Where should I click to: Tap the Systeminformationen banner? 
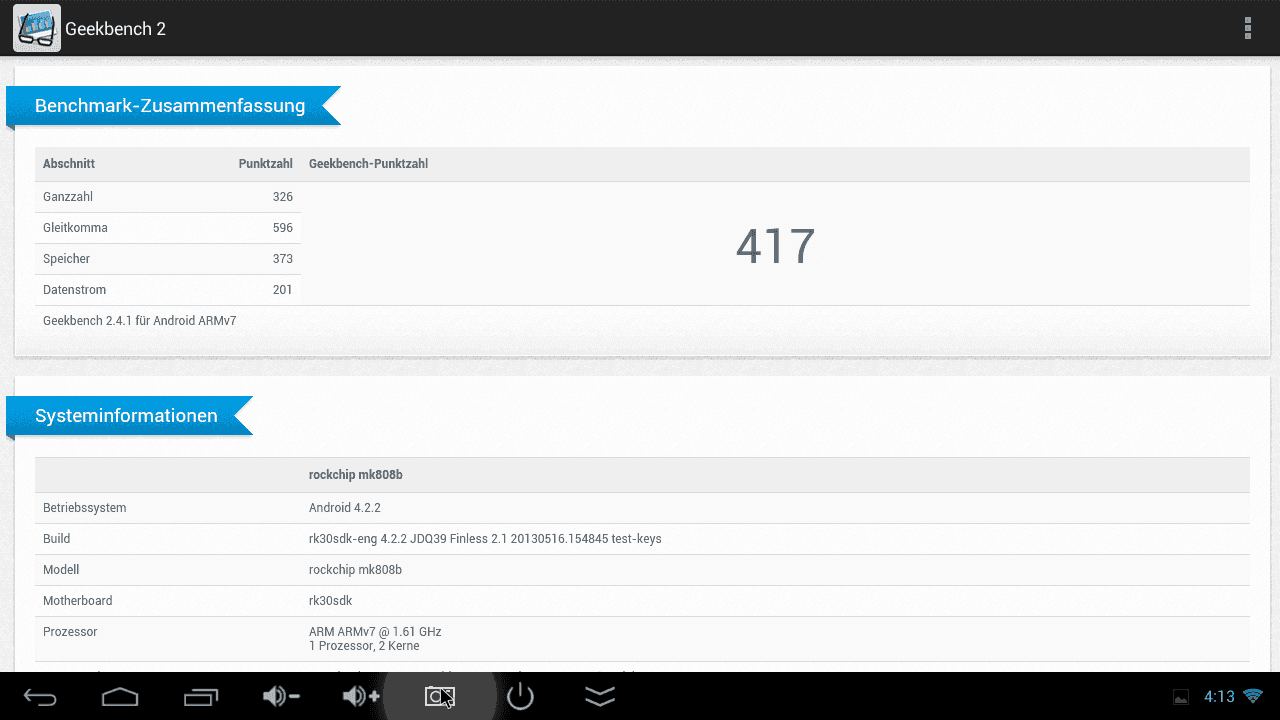[129, 416]
